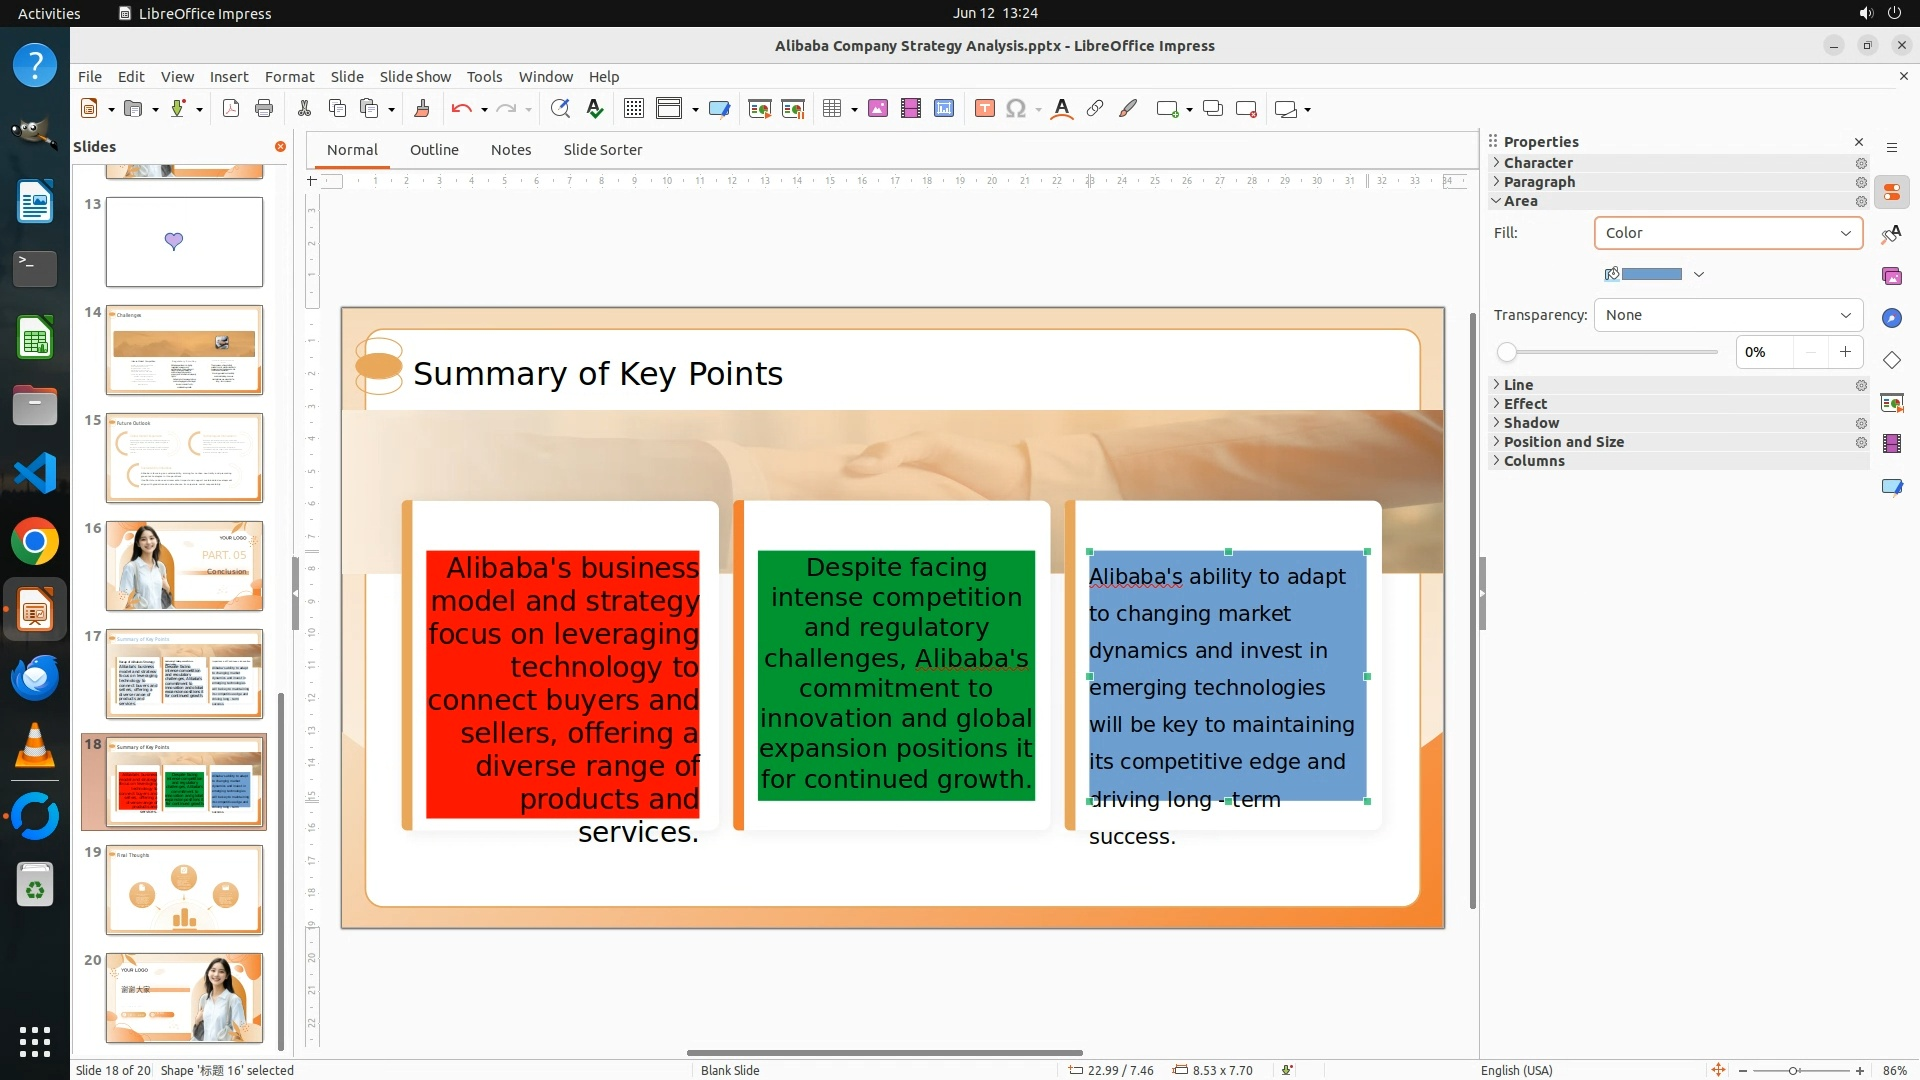Click the Insert Special Character omega icon
This screenshot has height=1080, width=1920.
point(1016,109)
